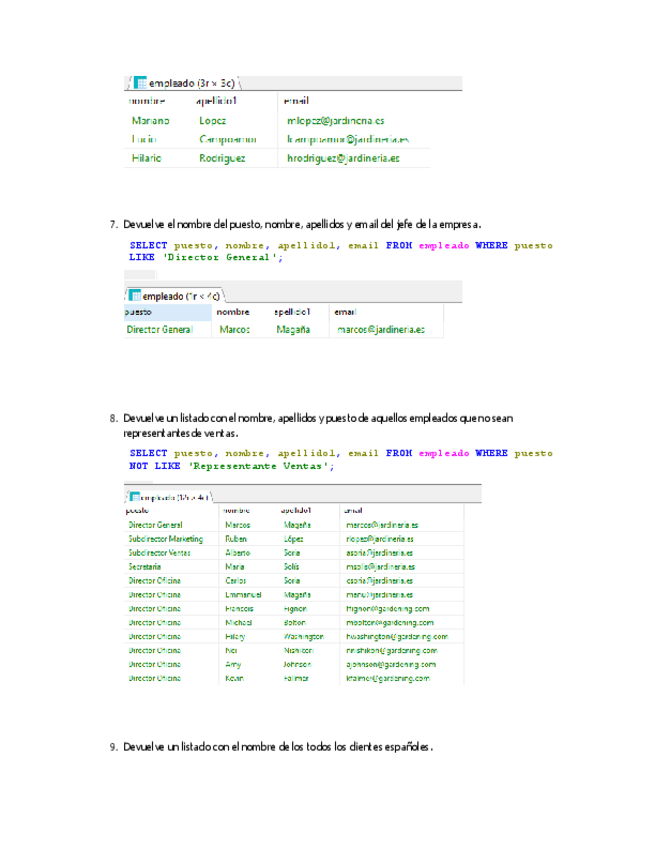The image size is (655, 848).
Task: Select the 'Subdirector Ventas' cell
Action: point(160,553)
